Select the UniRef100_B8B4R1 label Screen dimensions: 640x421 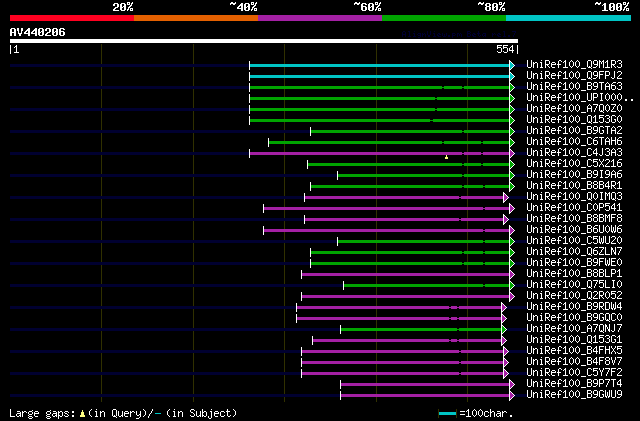[574, 186]
